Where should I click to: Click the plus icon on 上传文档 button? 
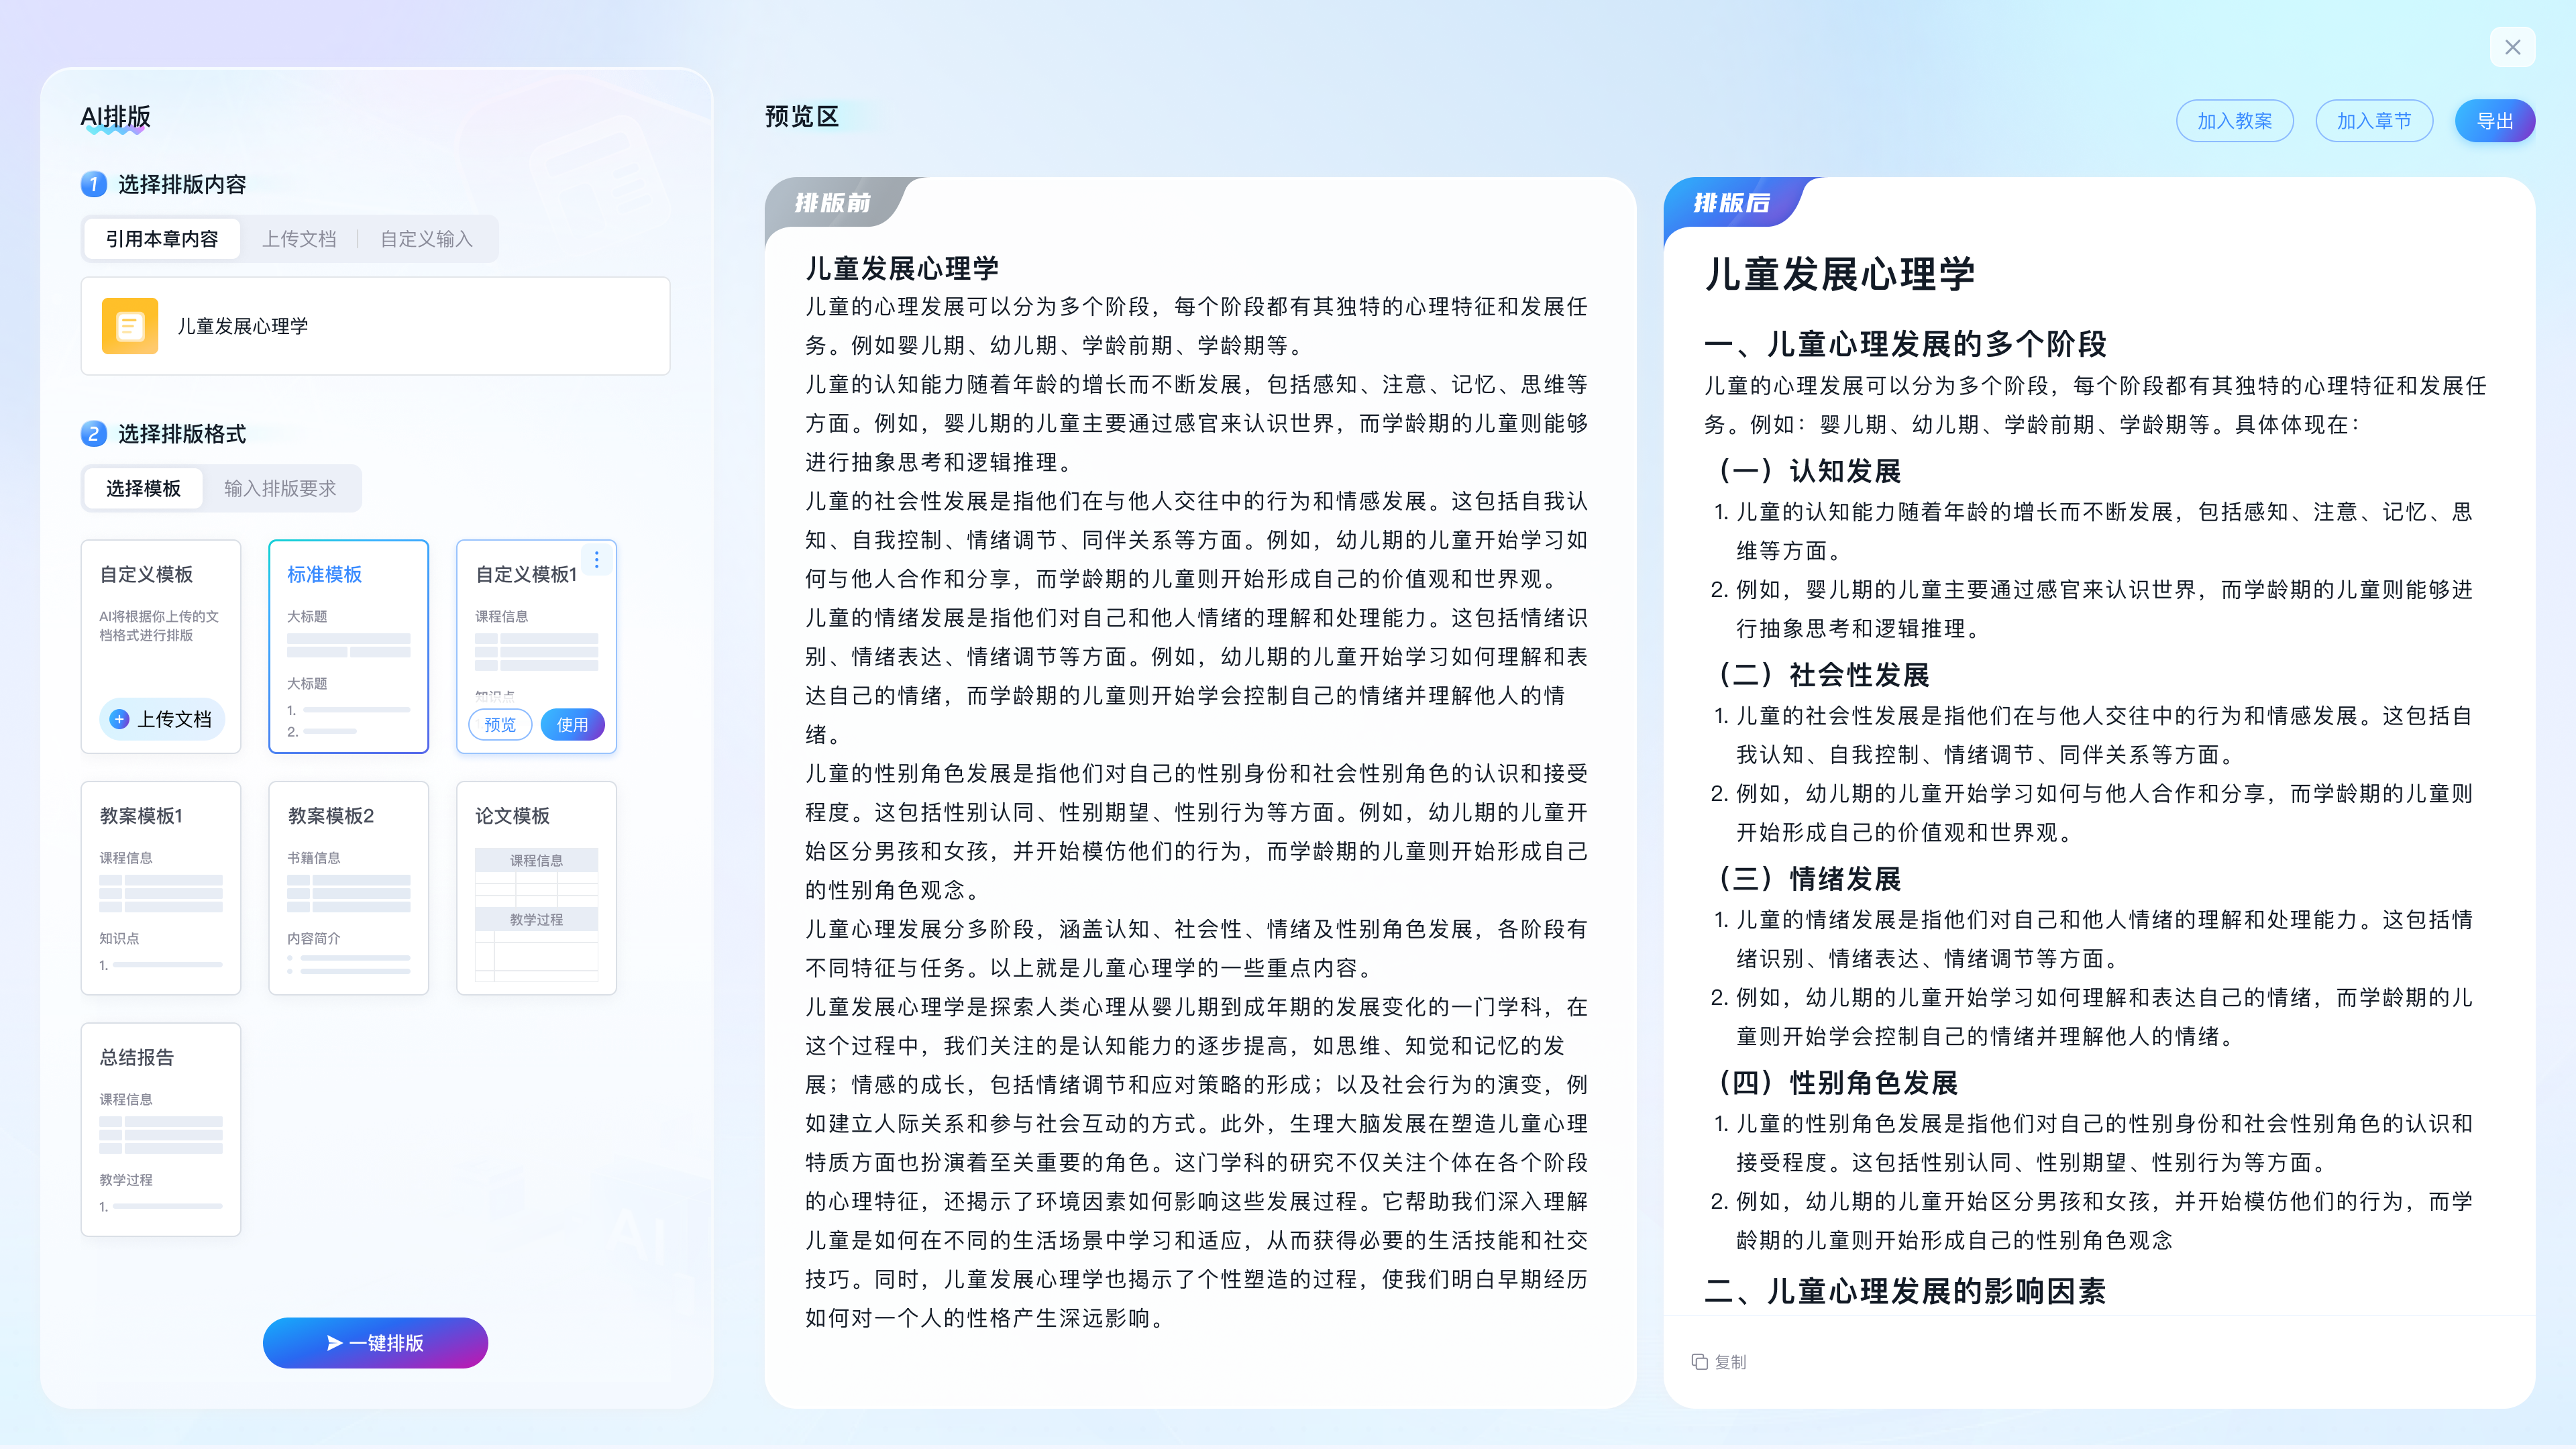[x=119, y=719]
